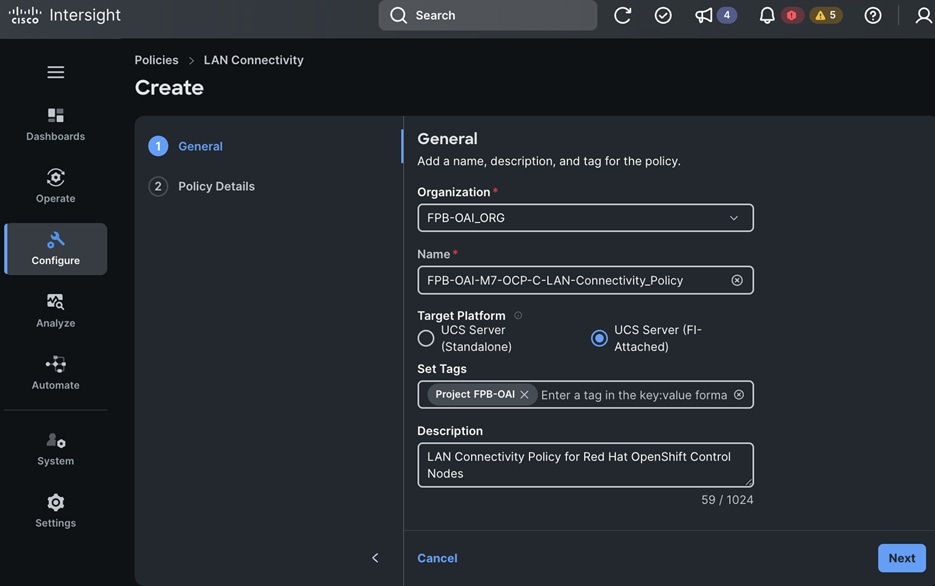Click the Target Platform info icon
935x586 pixels.
(x=518, y=315)
